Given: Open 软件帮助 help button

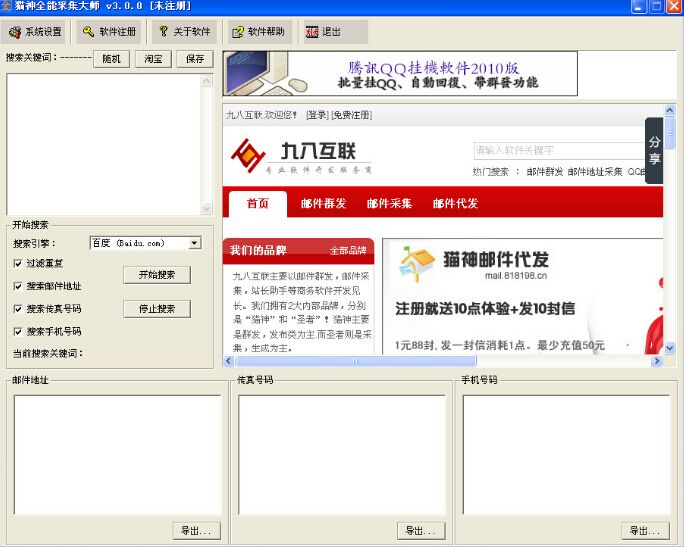Looking at the screenshot, I should [x=259, y=32].
